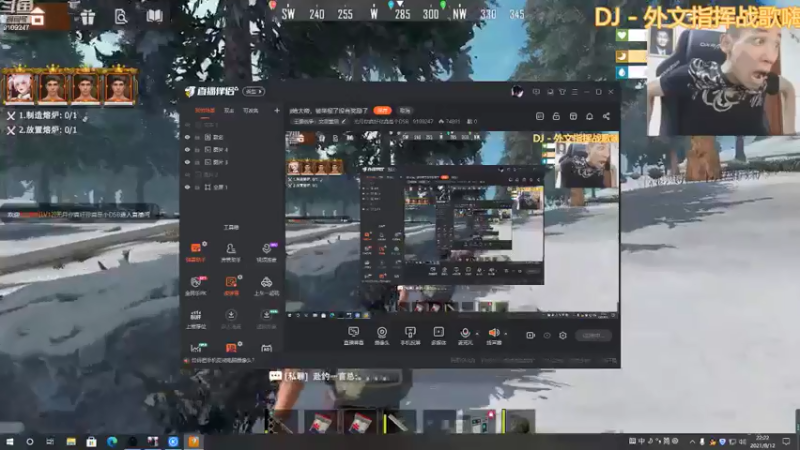800x450 pixels.
Task: Launch Microsoft Edge from taskbar
Action: [x=112, y=441]
